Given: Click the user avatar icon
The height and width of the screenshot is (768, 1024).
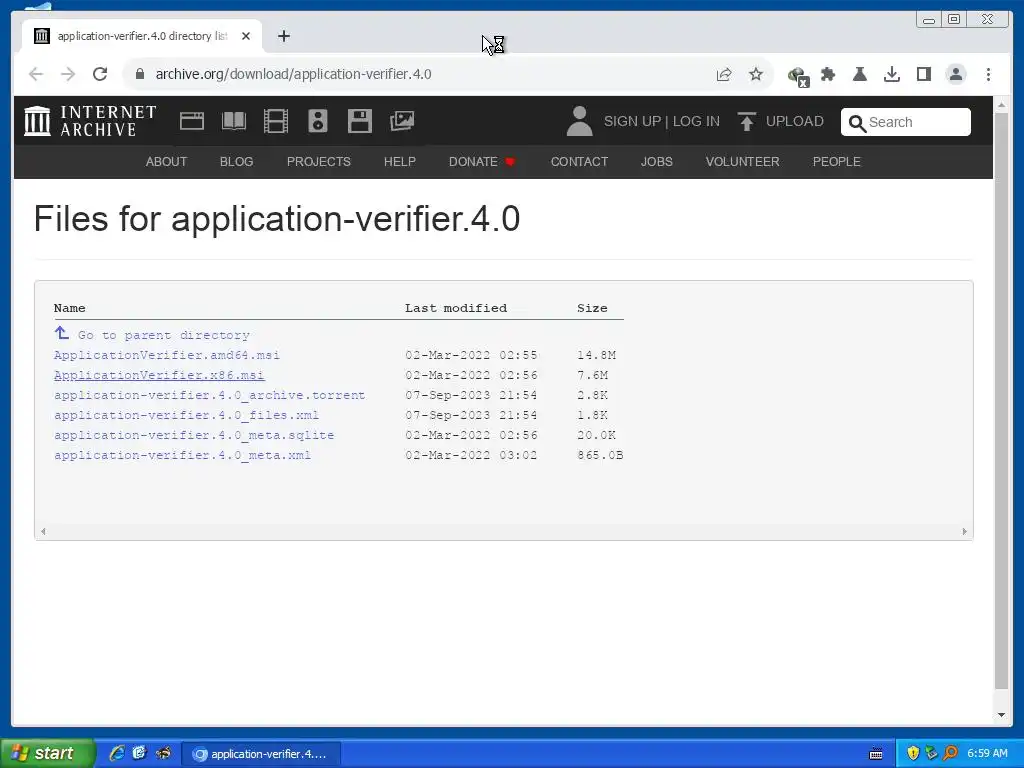Looking at the screenshot, I should tap(579, 121).
